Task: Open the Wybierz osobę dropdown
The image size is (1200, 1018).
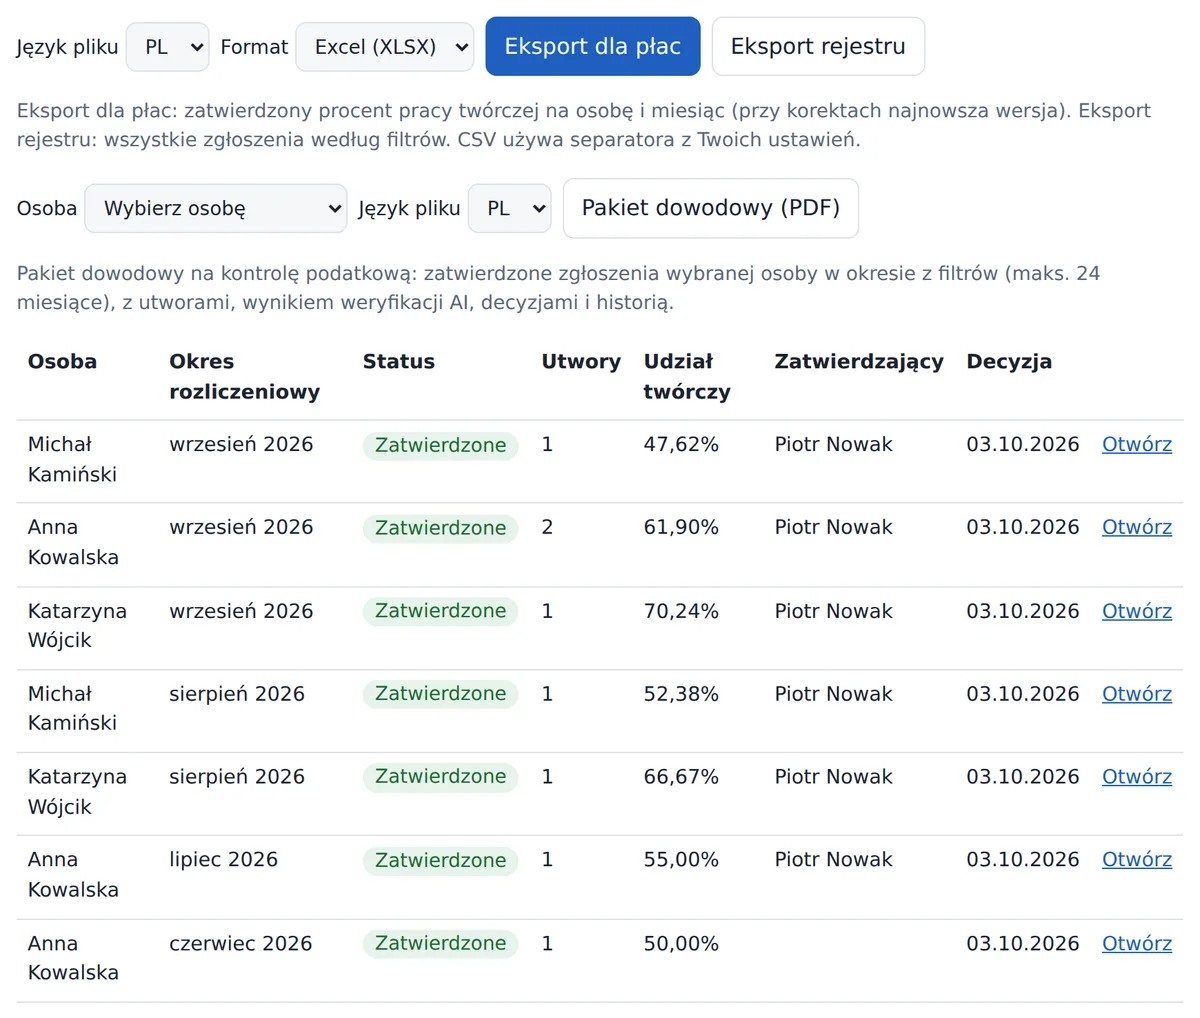Action: pyautogui.click(x=216, y=208)
